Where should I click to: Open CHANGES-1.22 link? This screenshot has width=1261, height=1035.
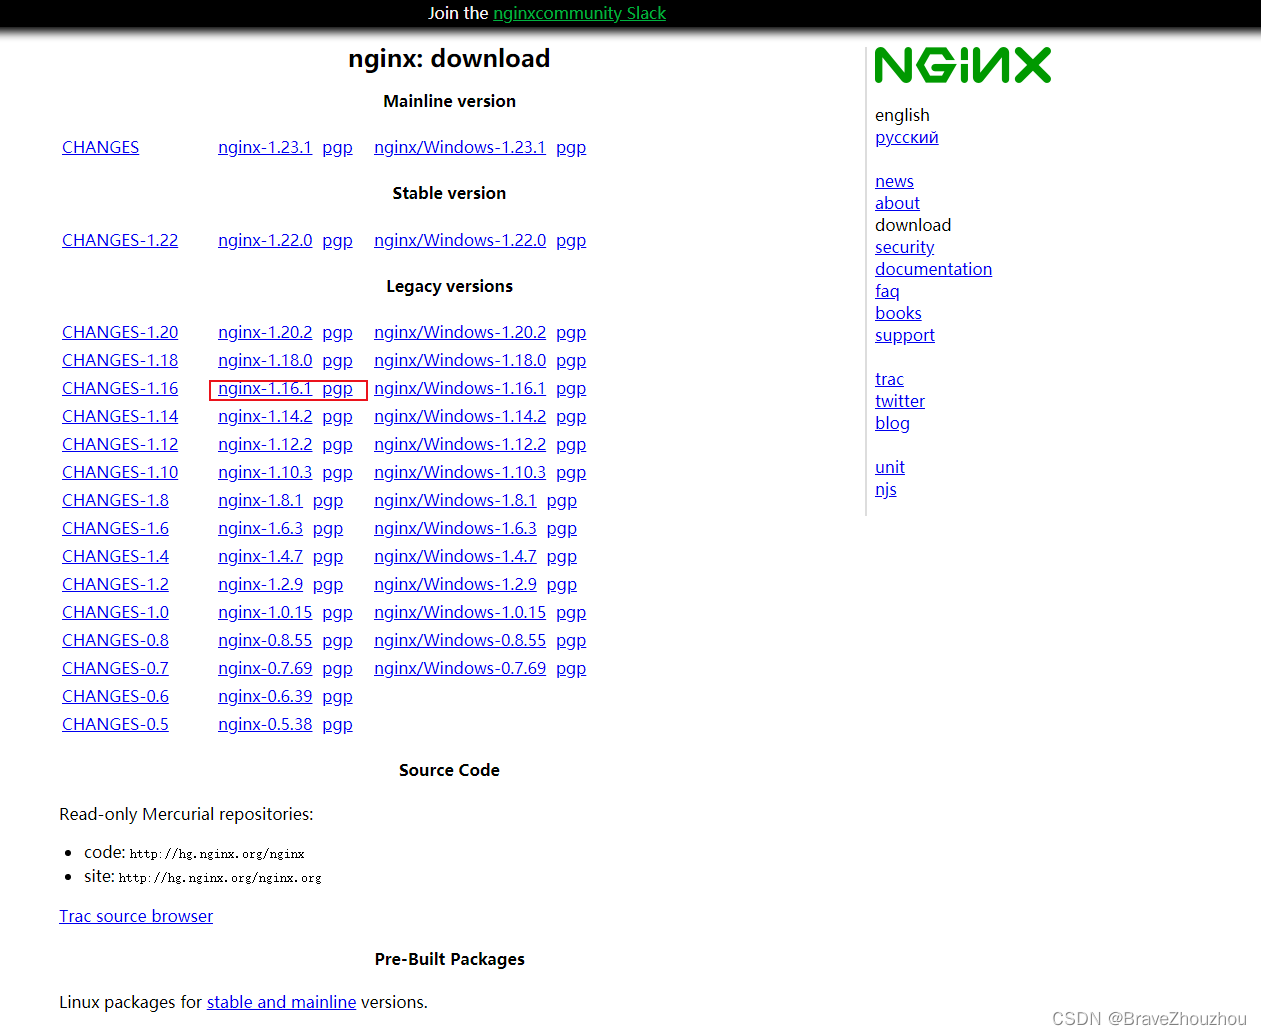click(120, 240)
